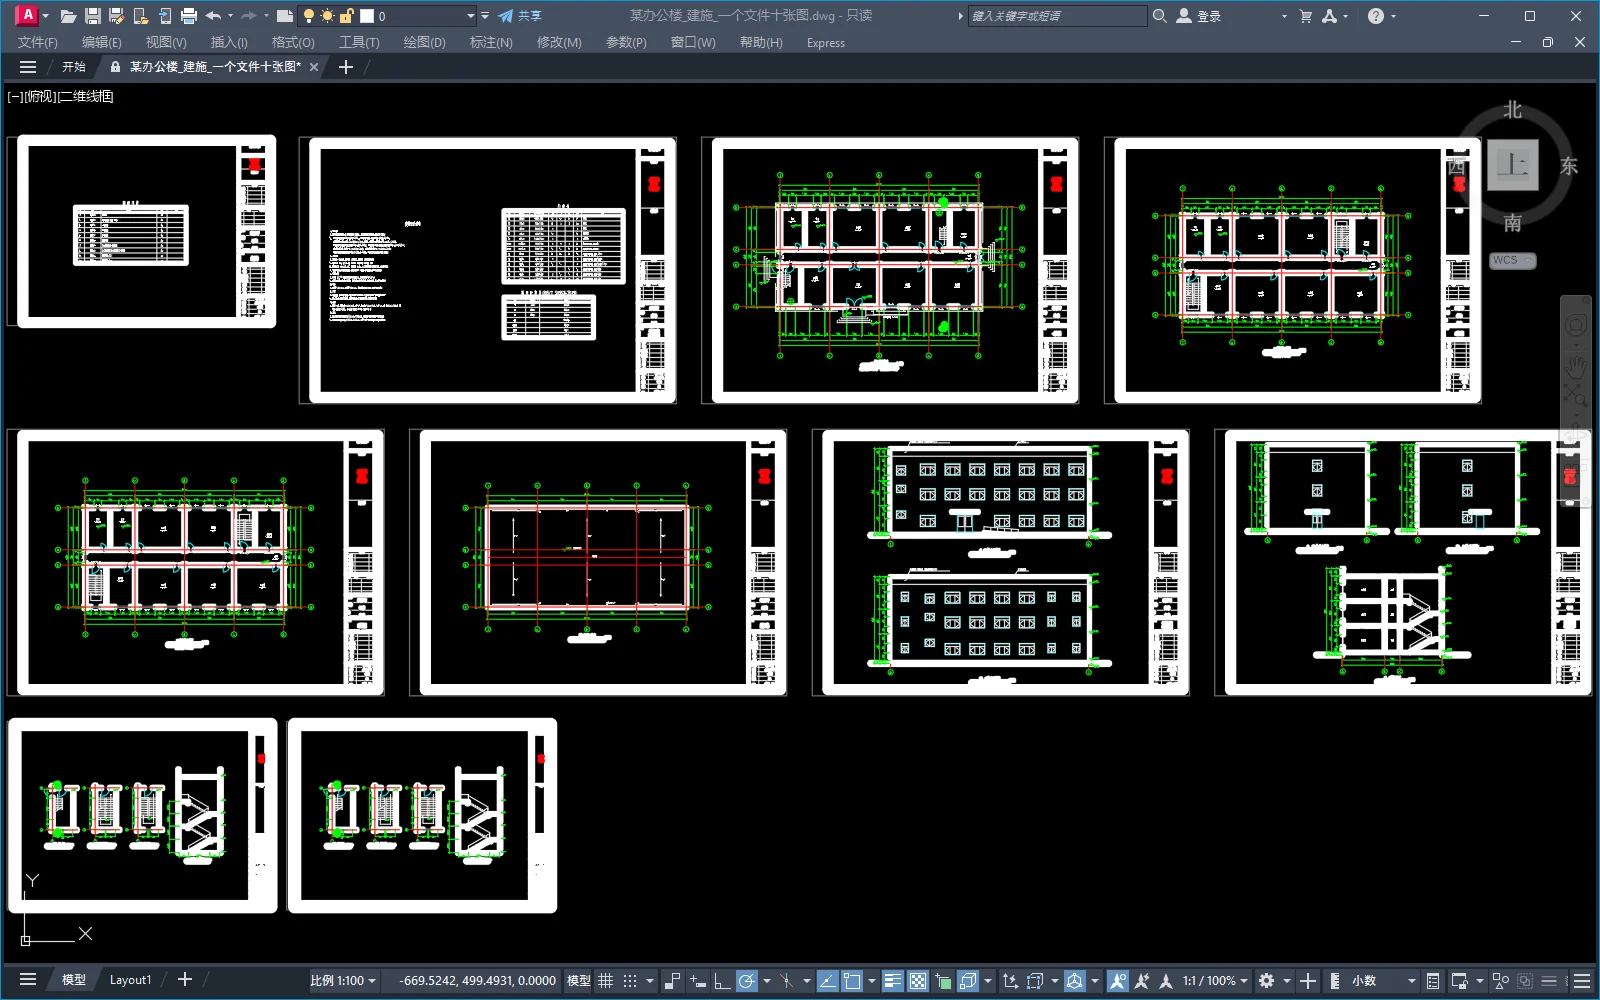
Task: Toggle layer 0 freeze sun icon
Action: coord(328,16)
